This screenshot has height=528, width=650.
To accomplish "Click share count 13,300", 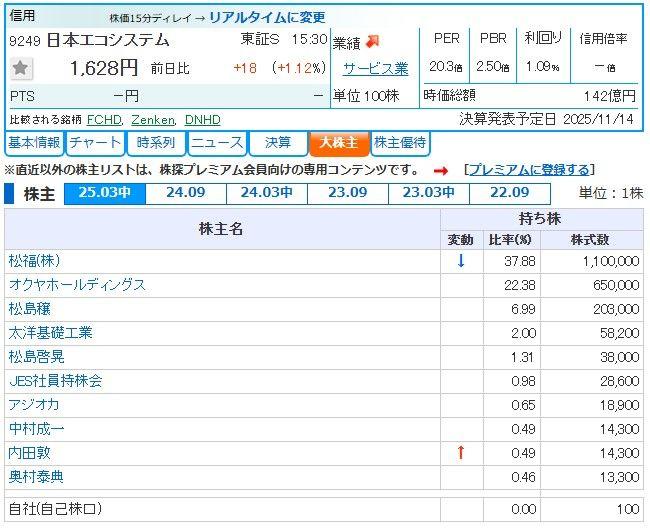I will (x=619, y=477).
